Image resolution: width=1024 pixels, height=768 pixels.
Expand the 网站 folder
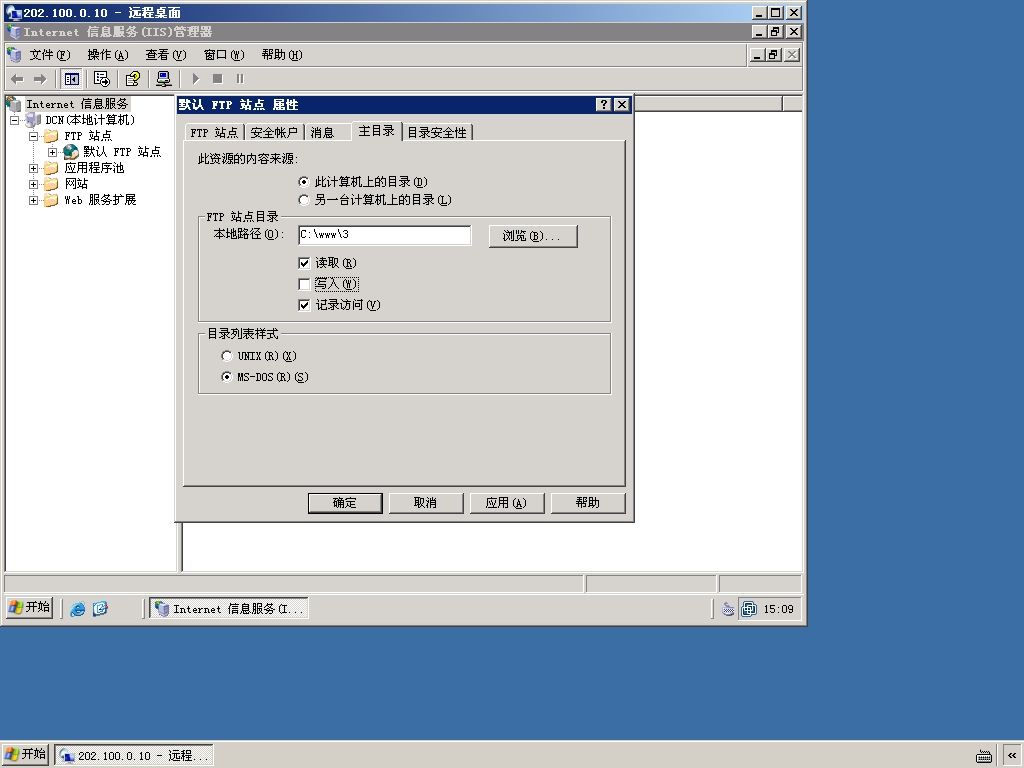tap(33, 184)
